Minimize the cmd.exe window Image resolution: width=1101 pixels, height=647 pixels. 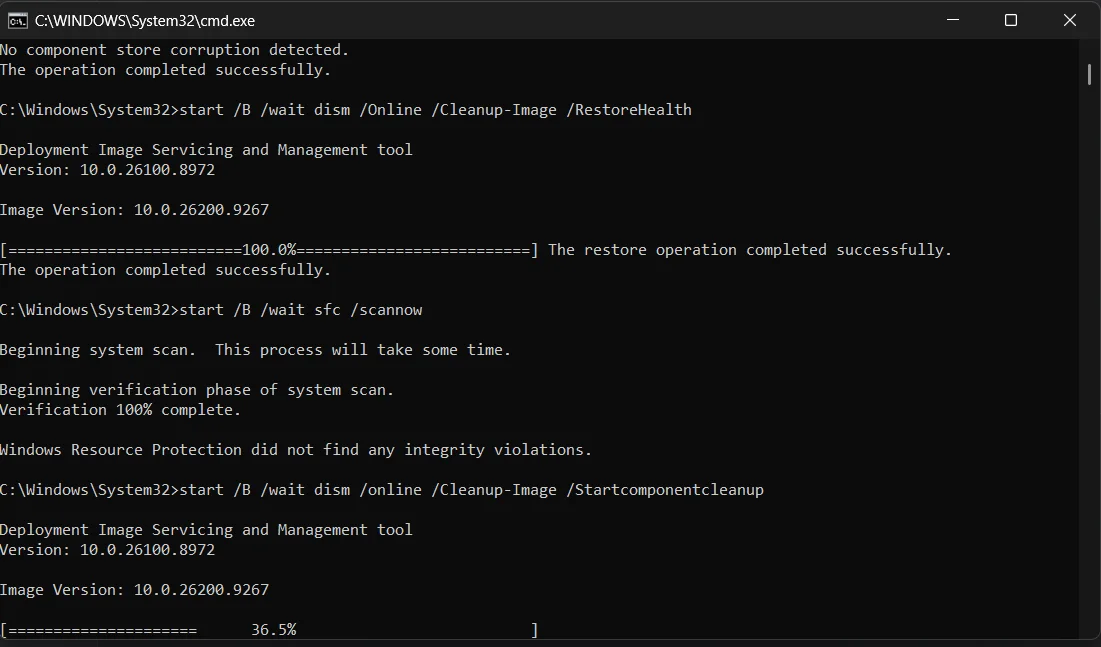point(953,20)
